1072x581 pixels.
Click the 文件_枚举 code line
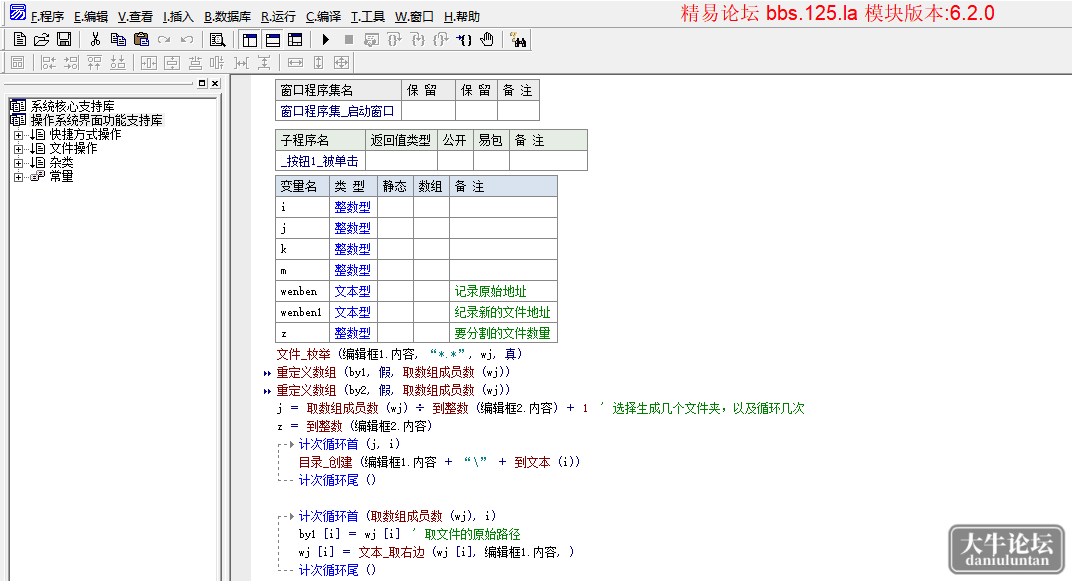point(399,354)
